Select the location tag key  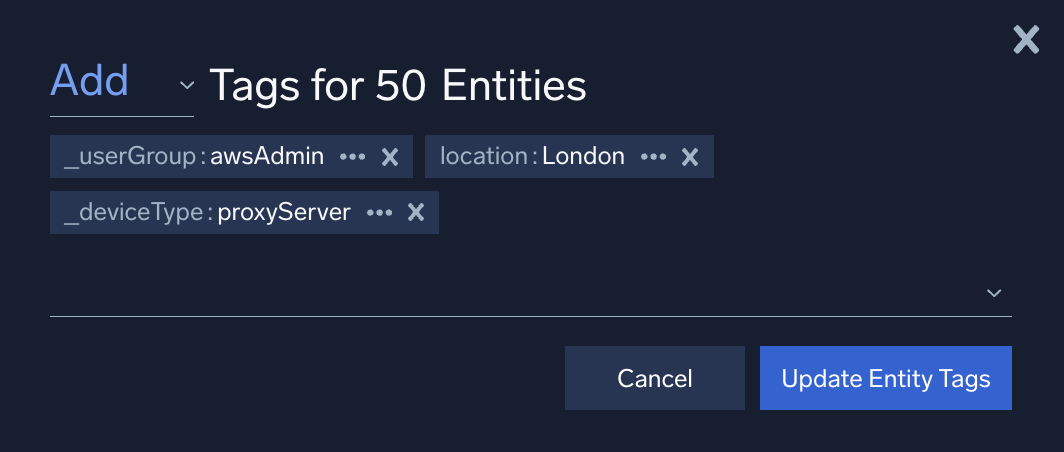coord(483,157)
